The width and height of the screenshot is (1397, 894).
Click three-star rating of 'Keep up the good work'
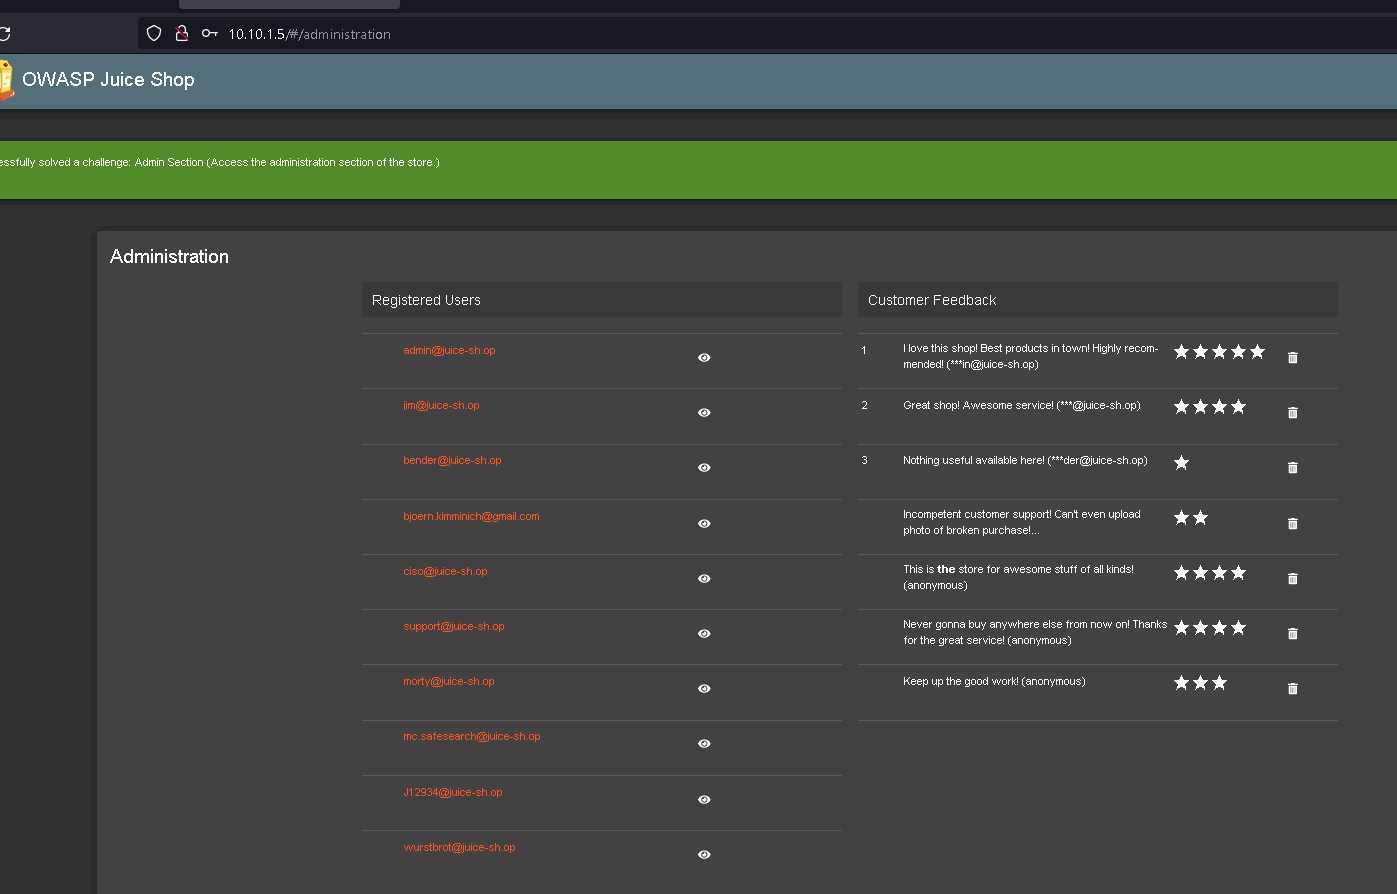[1200, 683]
